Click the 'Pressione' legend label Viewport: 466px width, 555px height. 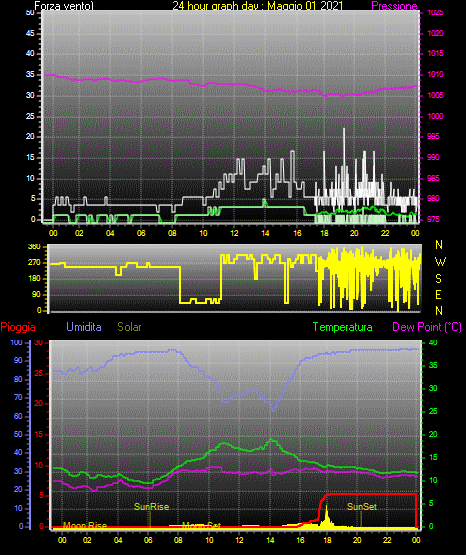(394, 6)
